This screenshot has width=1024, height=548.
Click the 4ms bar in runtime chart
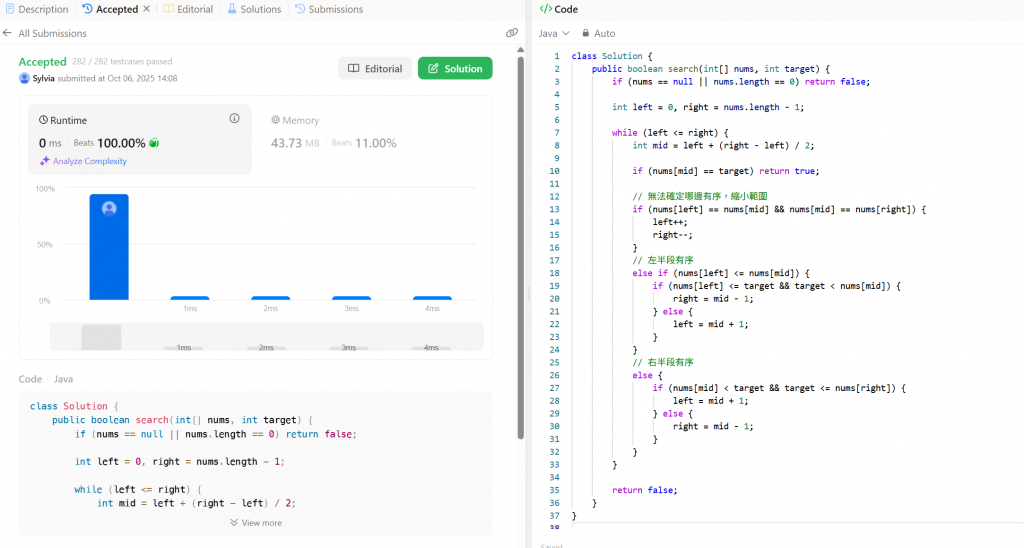(x=432, y=298)
